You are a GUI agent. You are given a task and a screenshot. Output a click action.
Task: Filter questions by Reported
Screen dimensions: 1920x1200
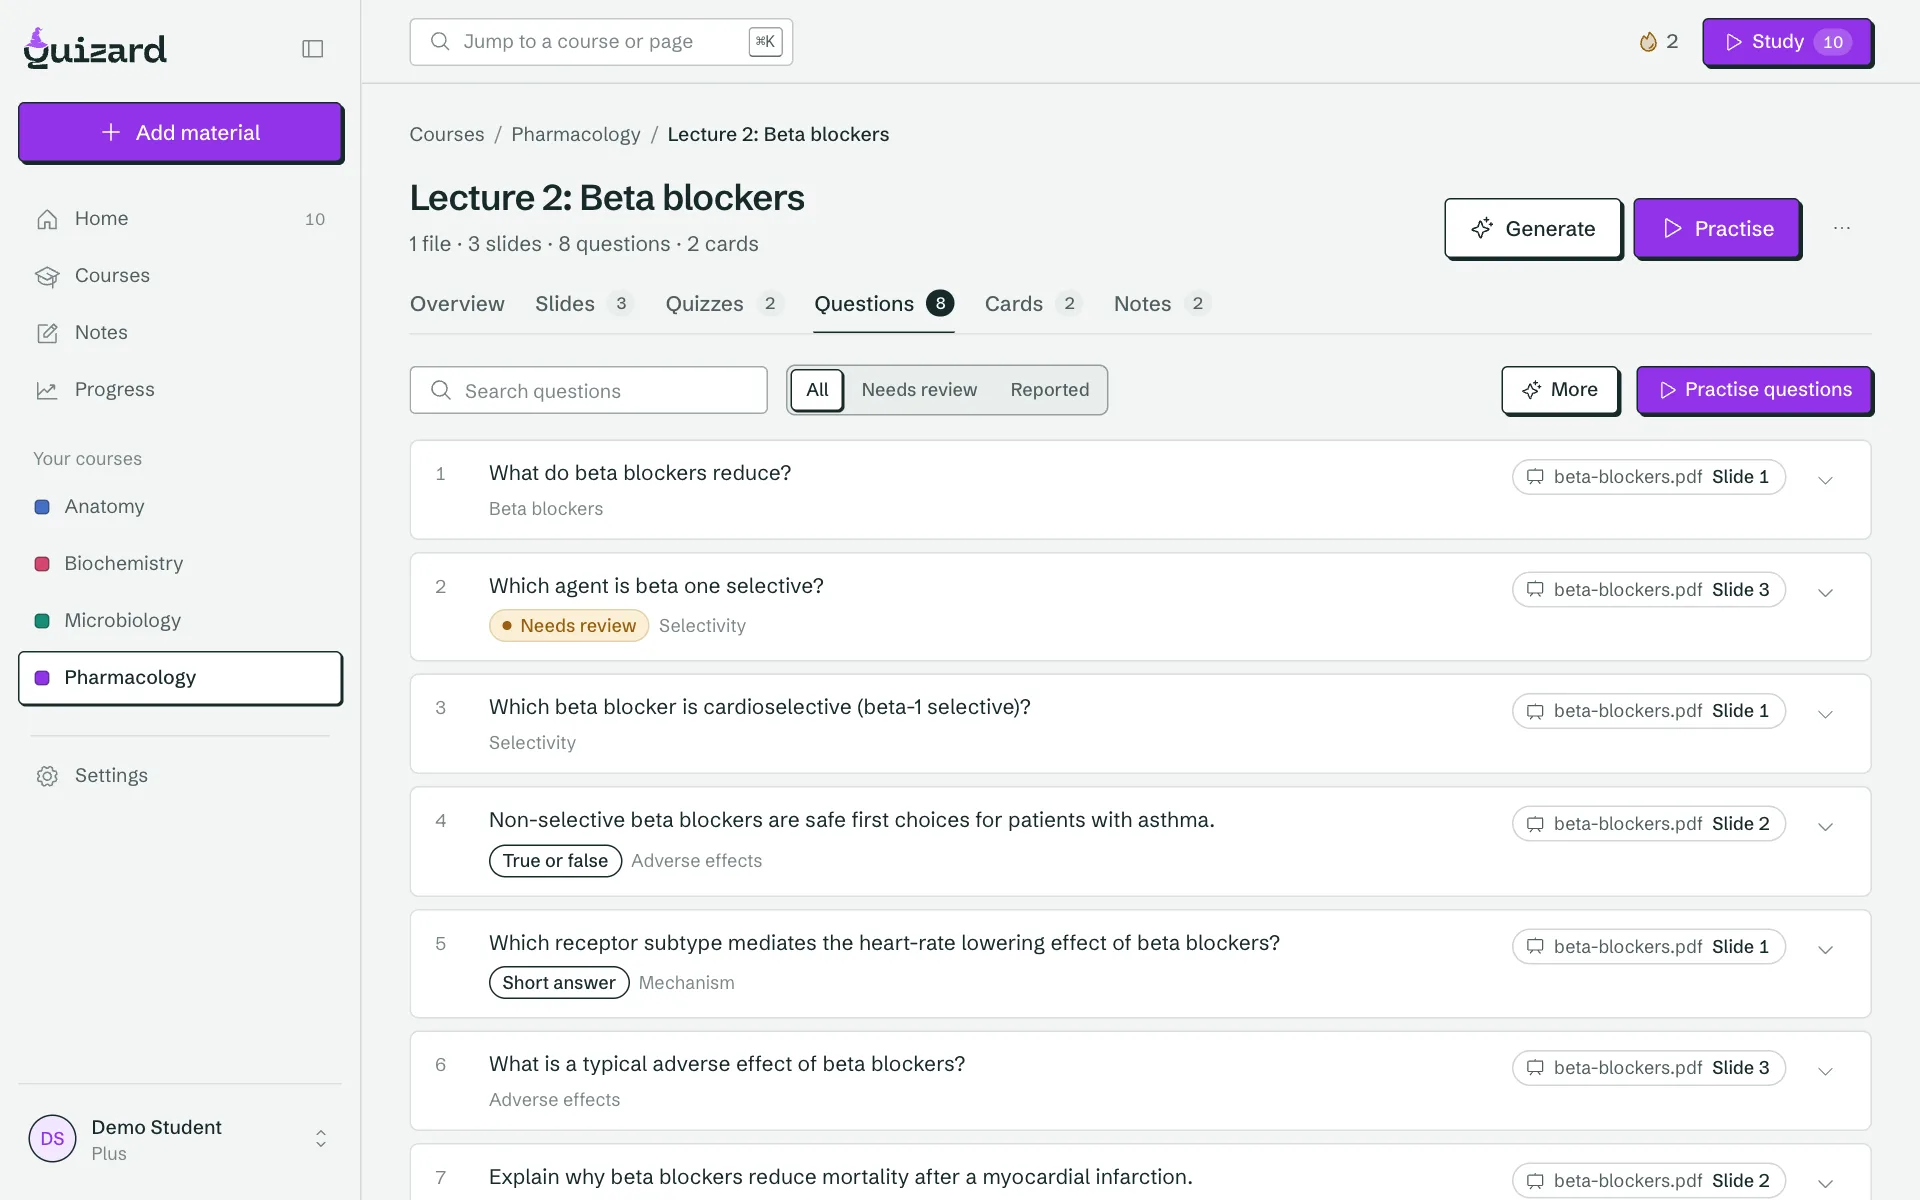1049,390
